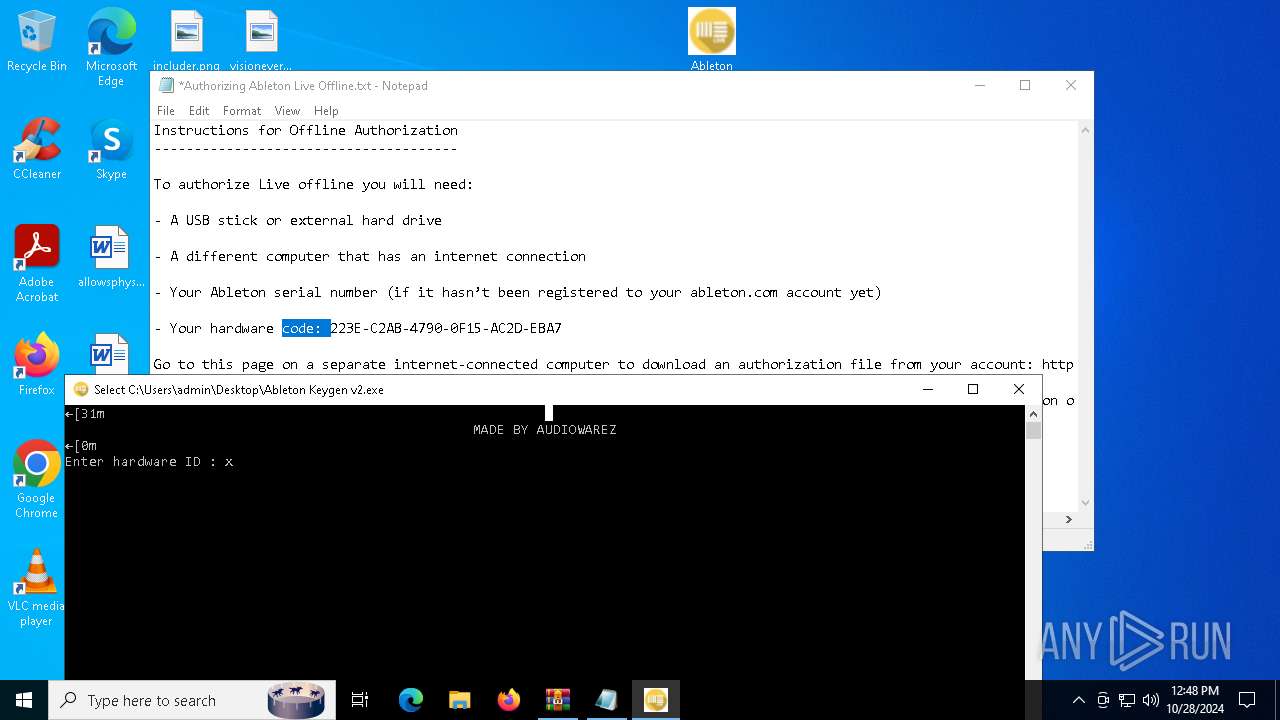This screenshot has height=720, width=1280.
Task: Open the volume control tray icon
Action: [x=1151, y=700]
